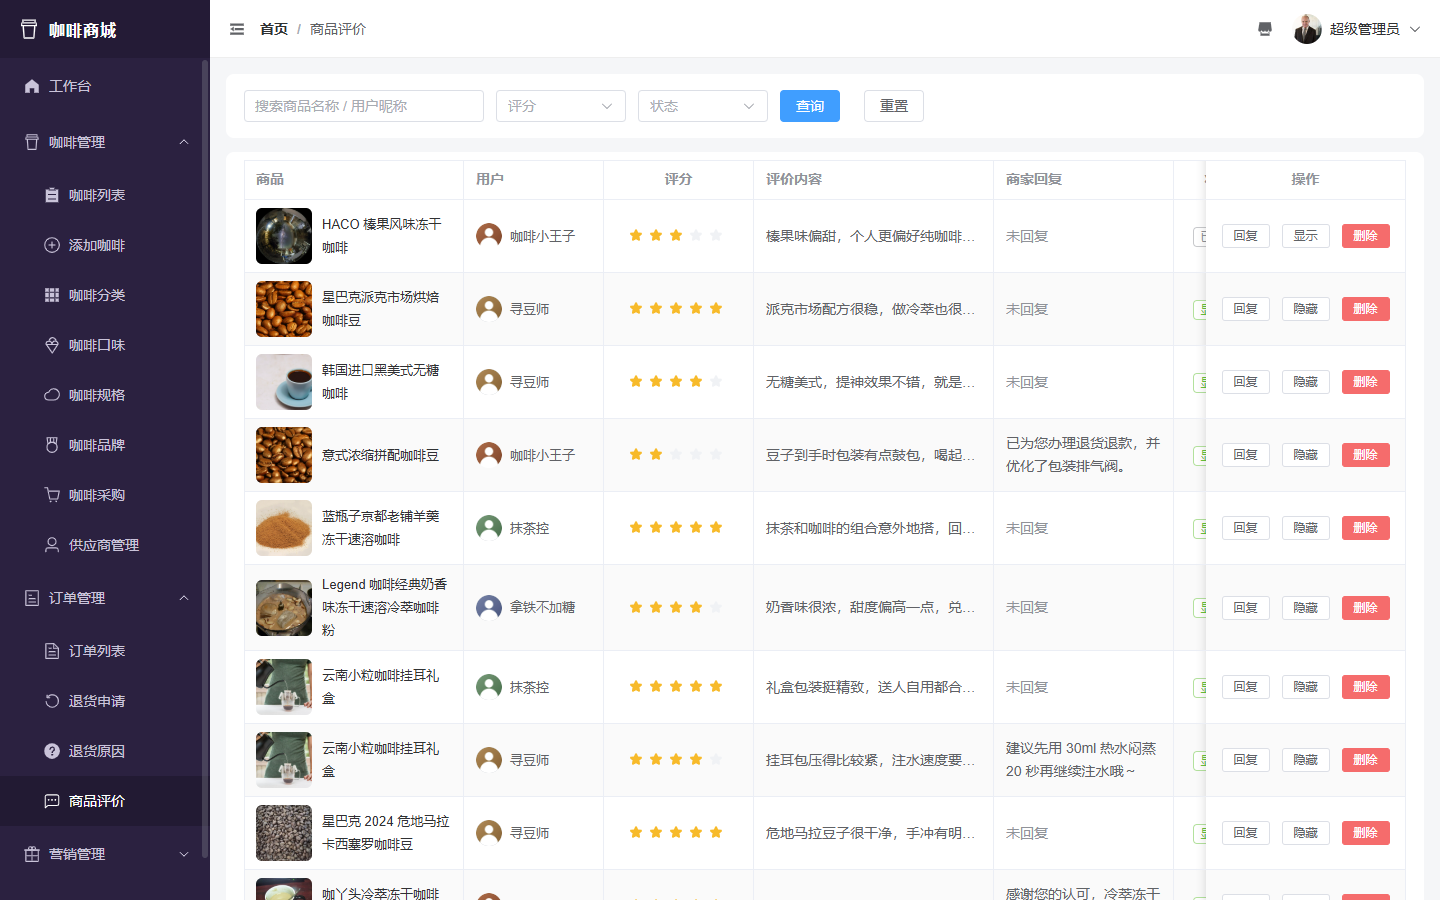
Task: Expand the 营销管理 sidebar menu
Action: 105,854
